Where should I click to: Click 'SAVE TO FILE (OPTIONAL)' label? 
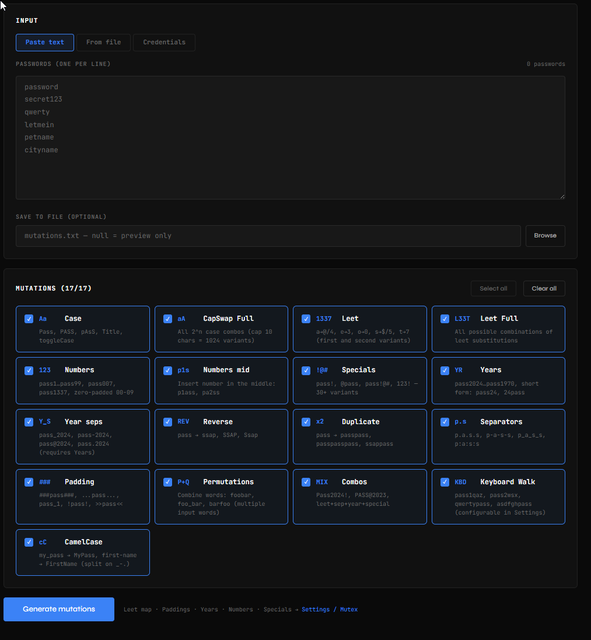point(61,217)
